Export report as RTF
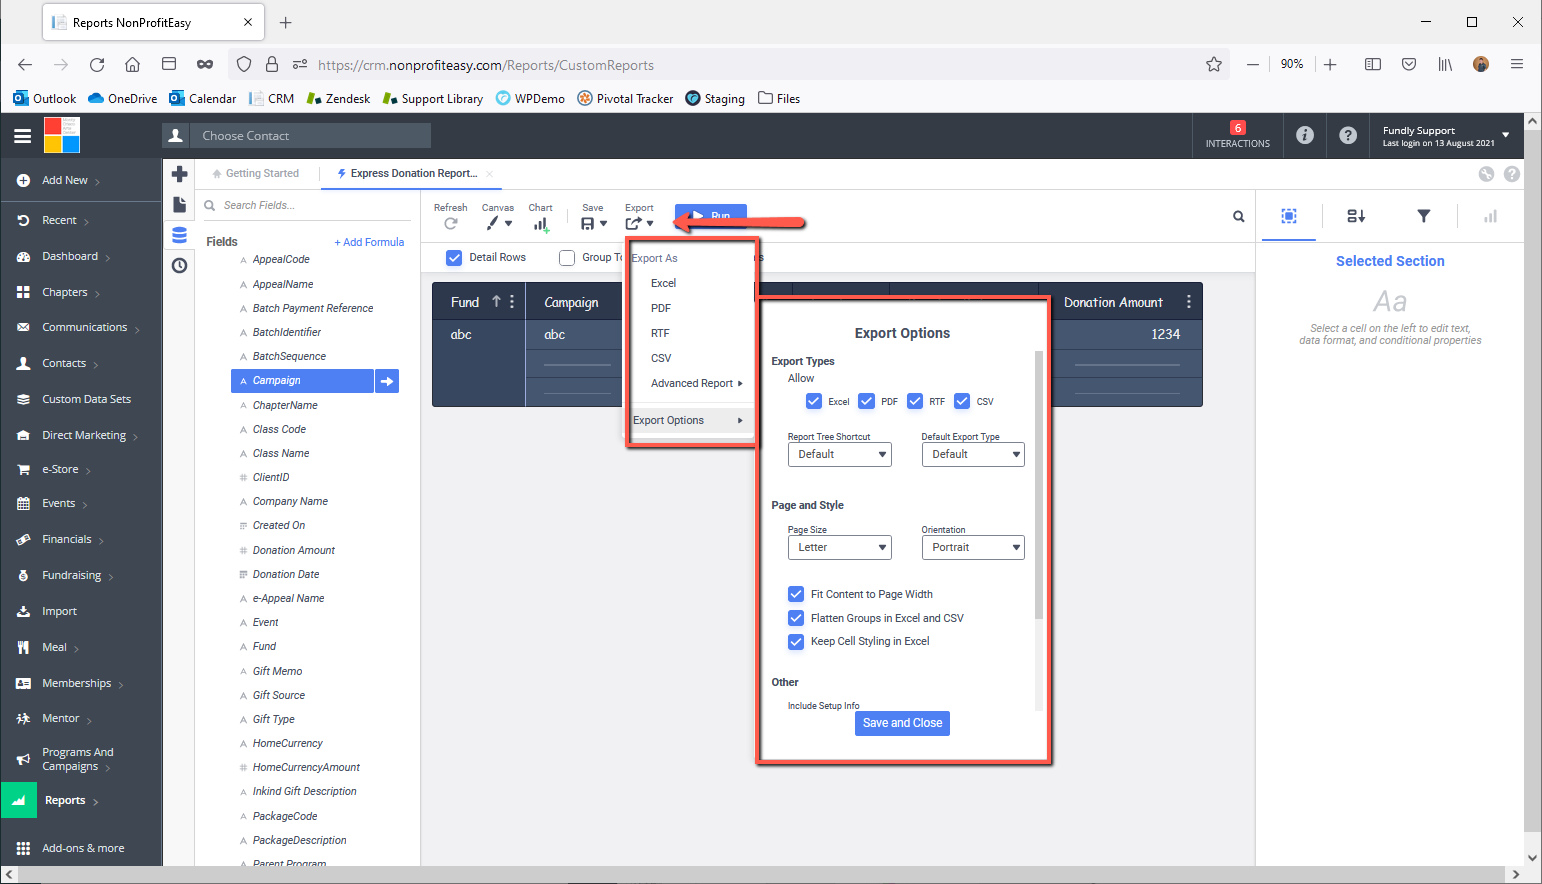Screen dimensions: 1542x884 pos(660,334)
